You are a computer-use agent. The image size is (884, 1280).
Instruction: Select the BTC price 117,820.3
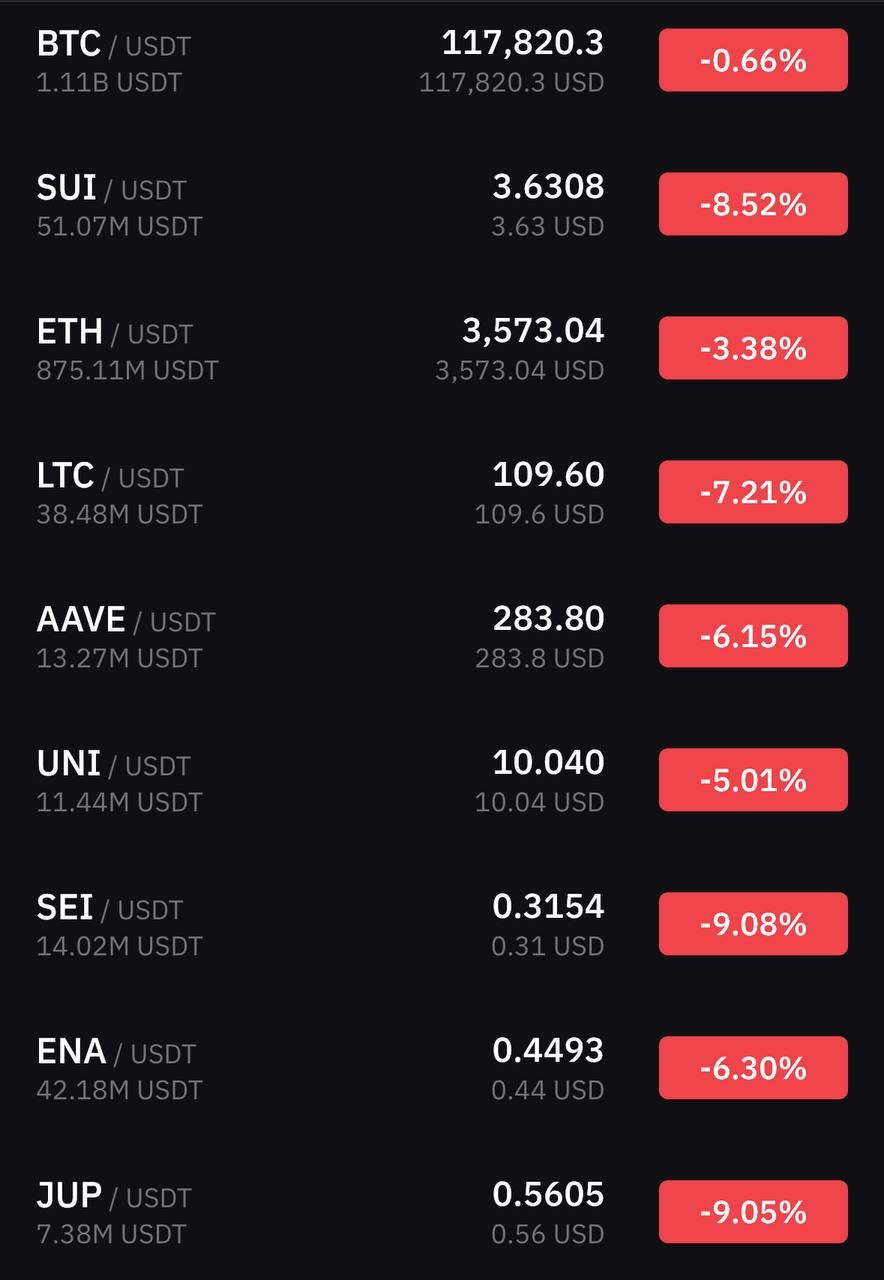pos(522,43)
